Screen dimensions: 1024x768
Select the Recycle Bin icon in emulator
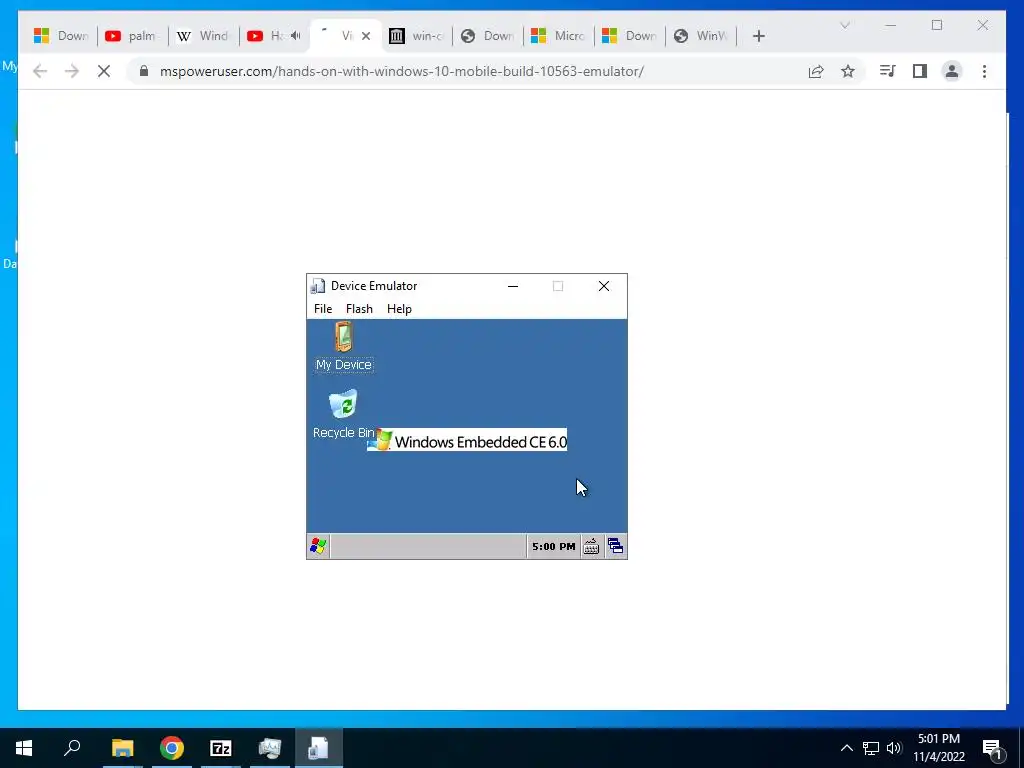click(344, 414)
